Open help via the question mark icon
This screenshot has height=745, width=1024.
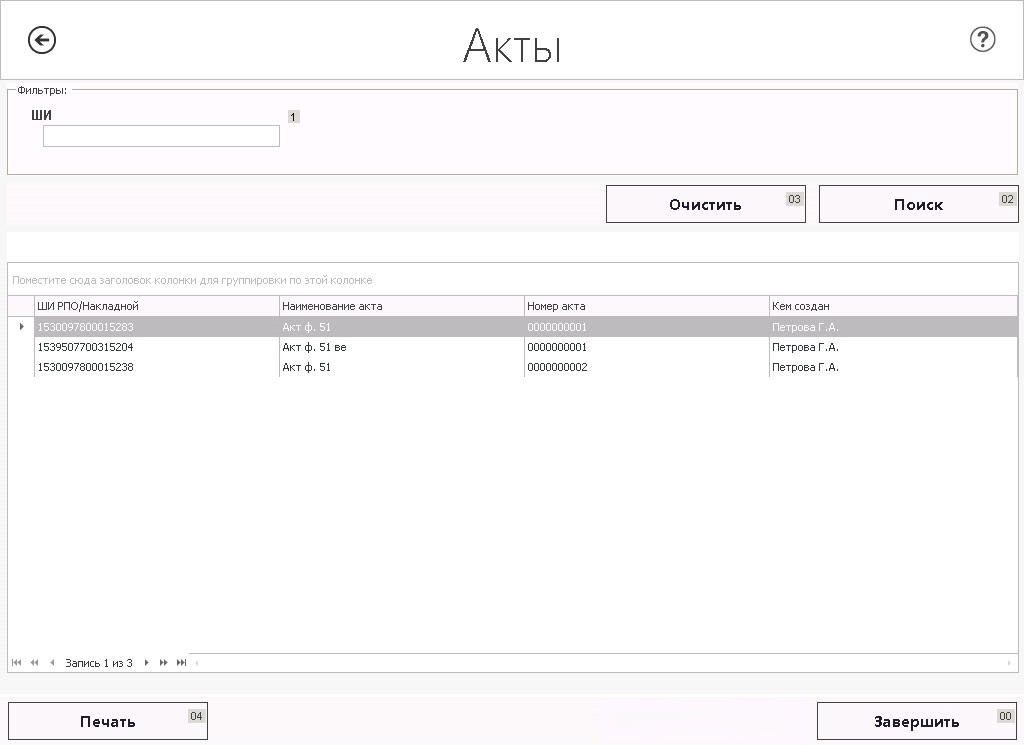(x=982, y=40)
